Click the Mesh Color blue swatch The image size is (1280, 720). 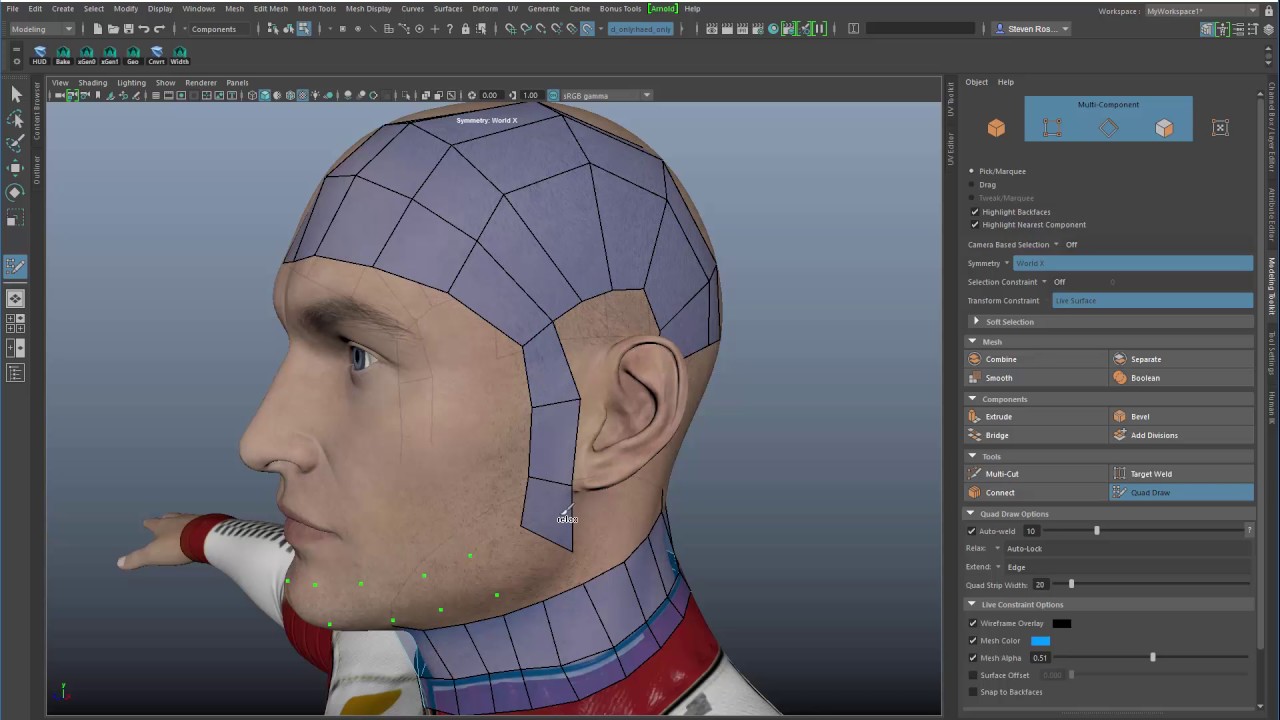pos(1040,641)
